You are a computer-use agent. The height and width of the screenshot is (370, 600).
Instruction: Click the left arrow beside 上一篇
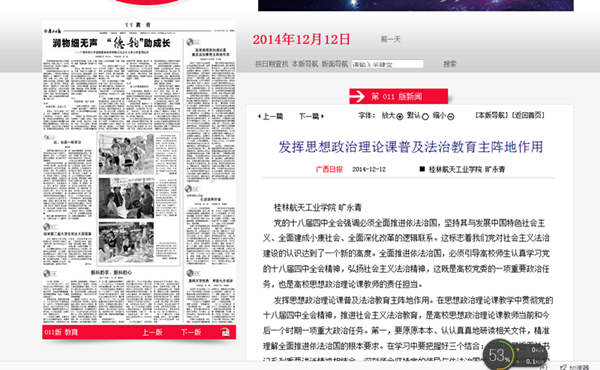click(259, 116)
